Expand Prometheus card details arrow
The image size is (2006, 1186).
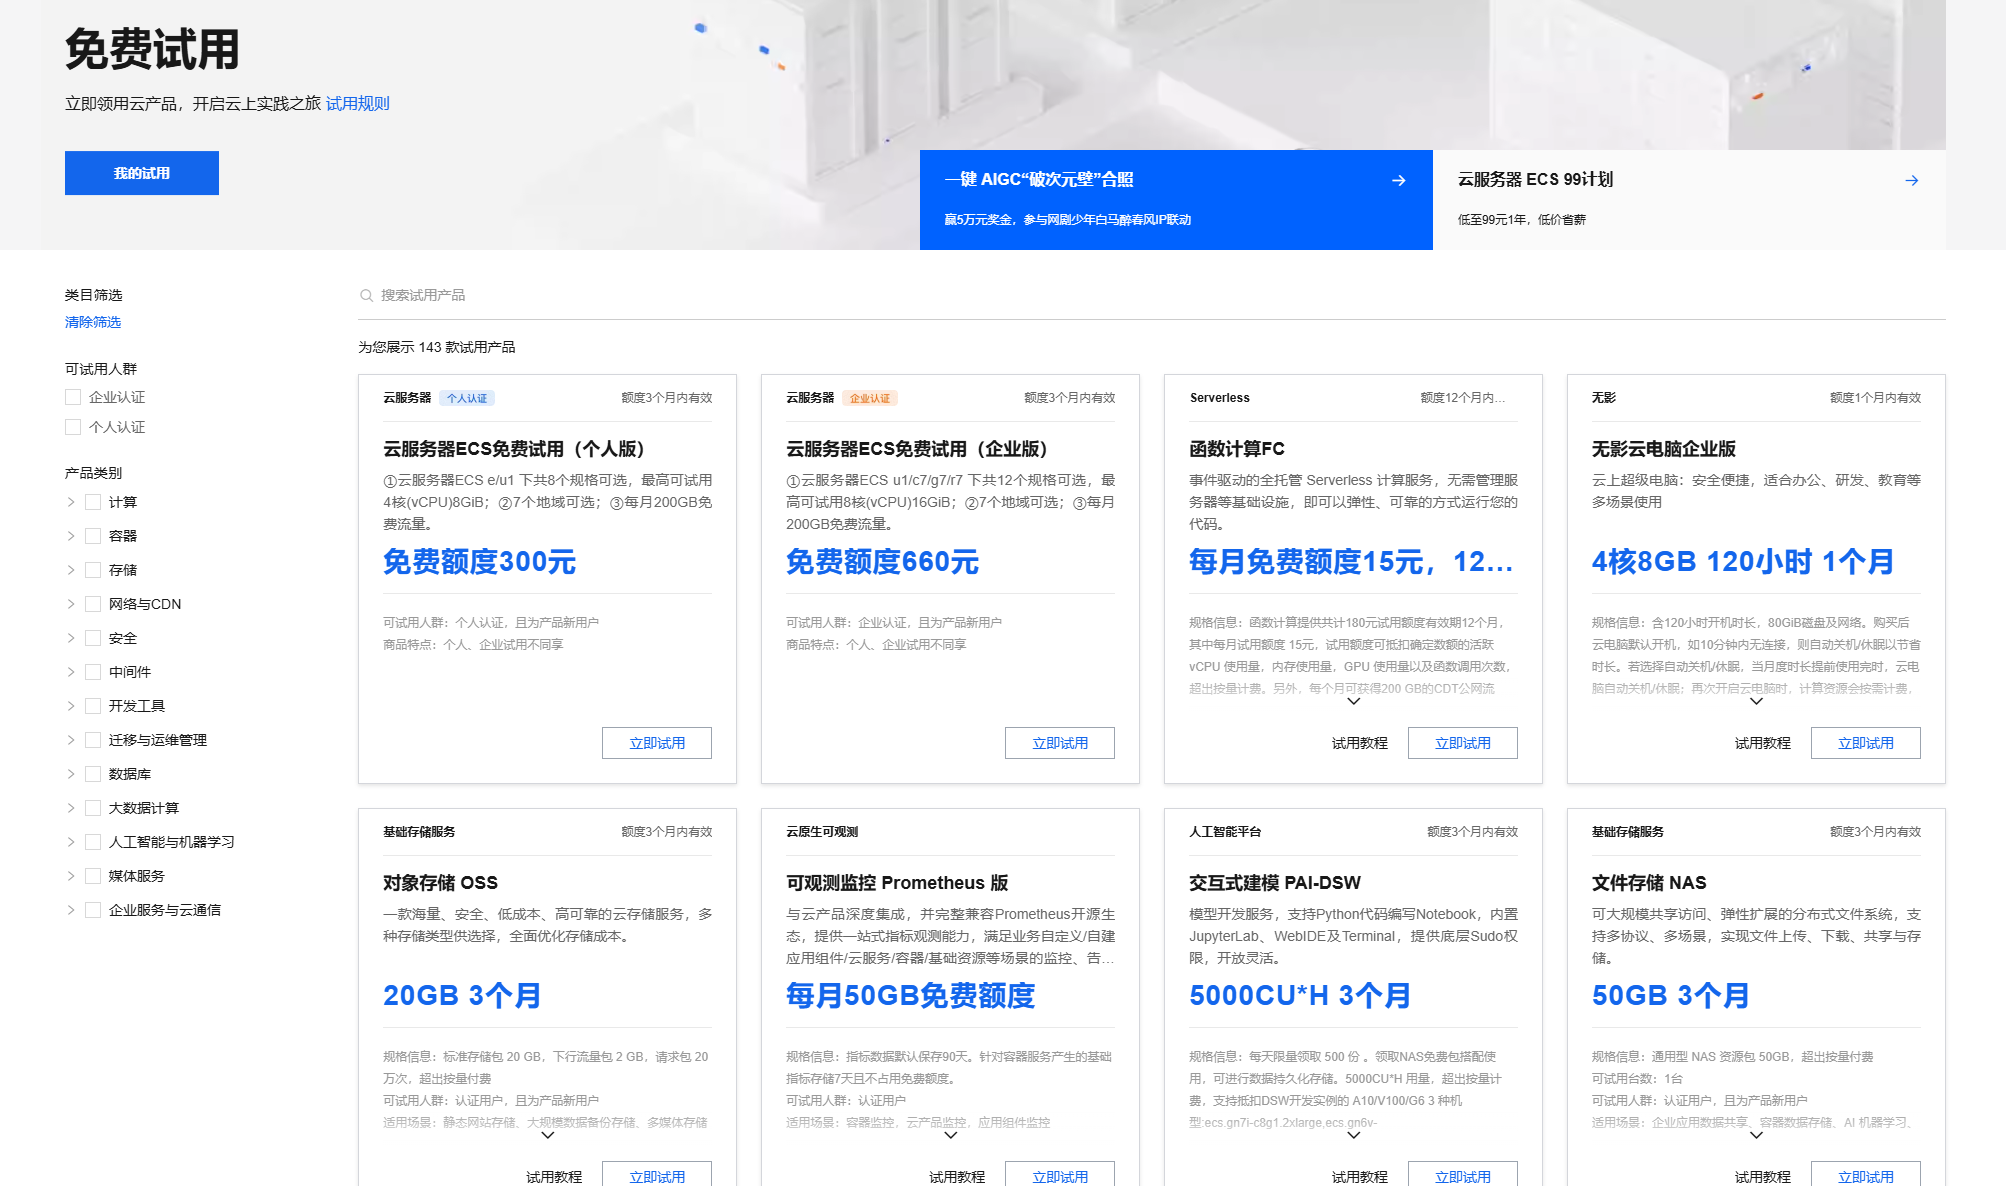coord(950,1135)
